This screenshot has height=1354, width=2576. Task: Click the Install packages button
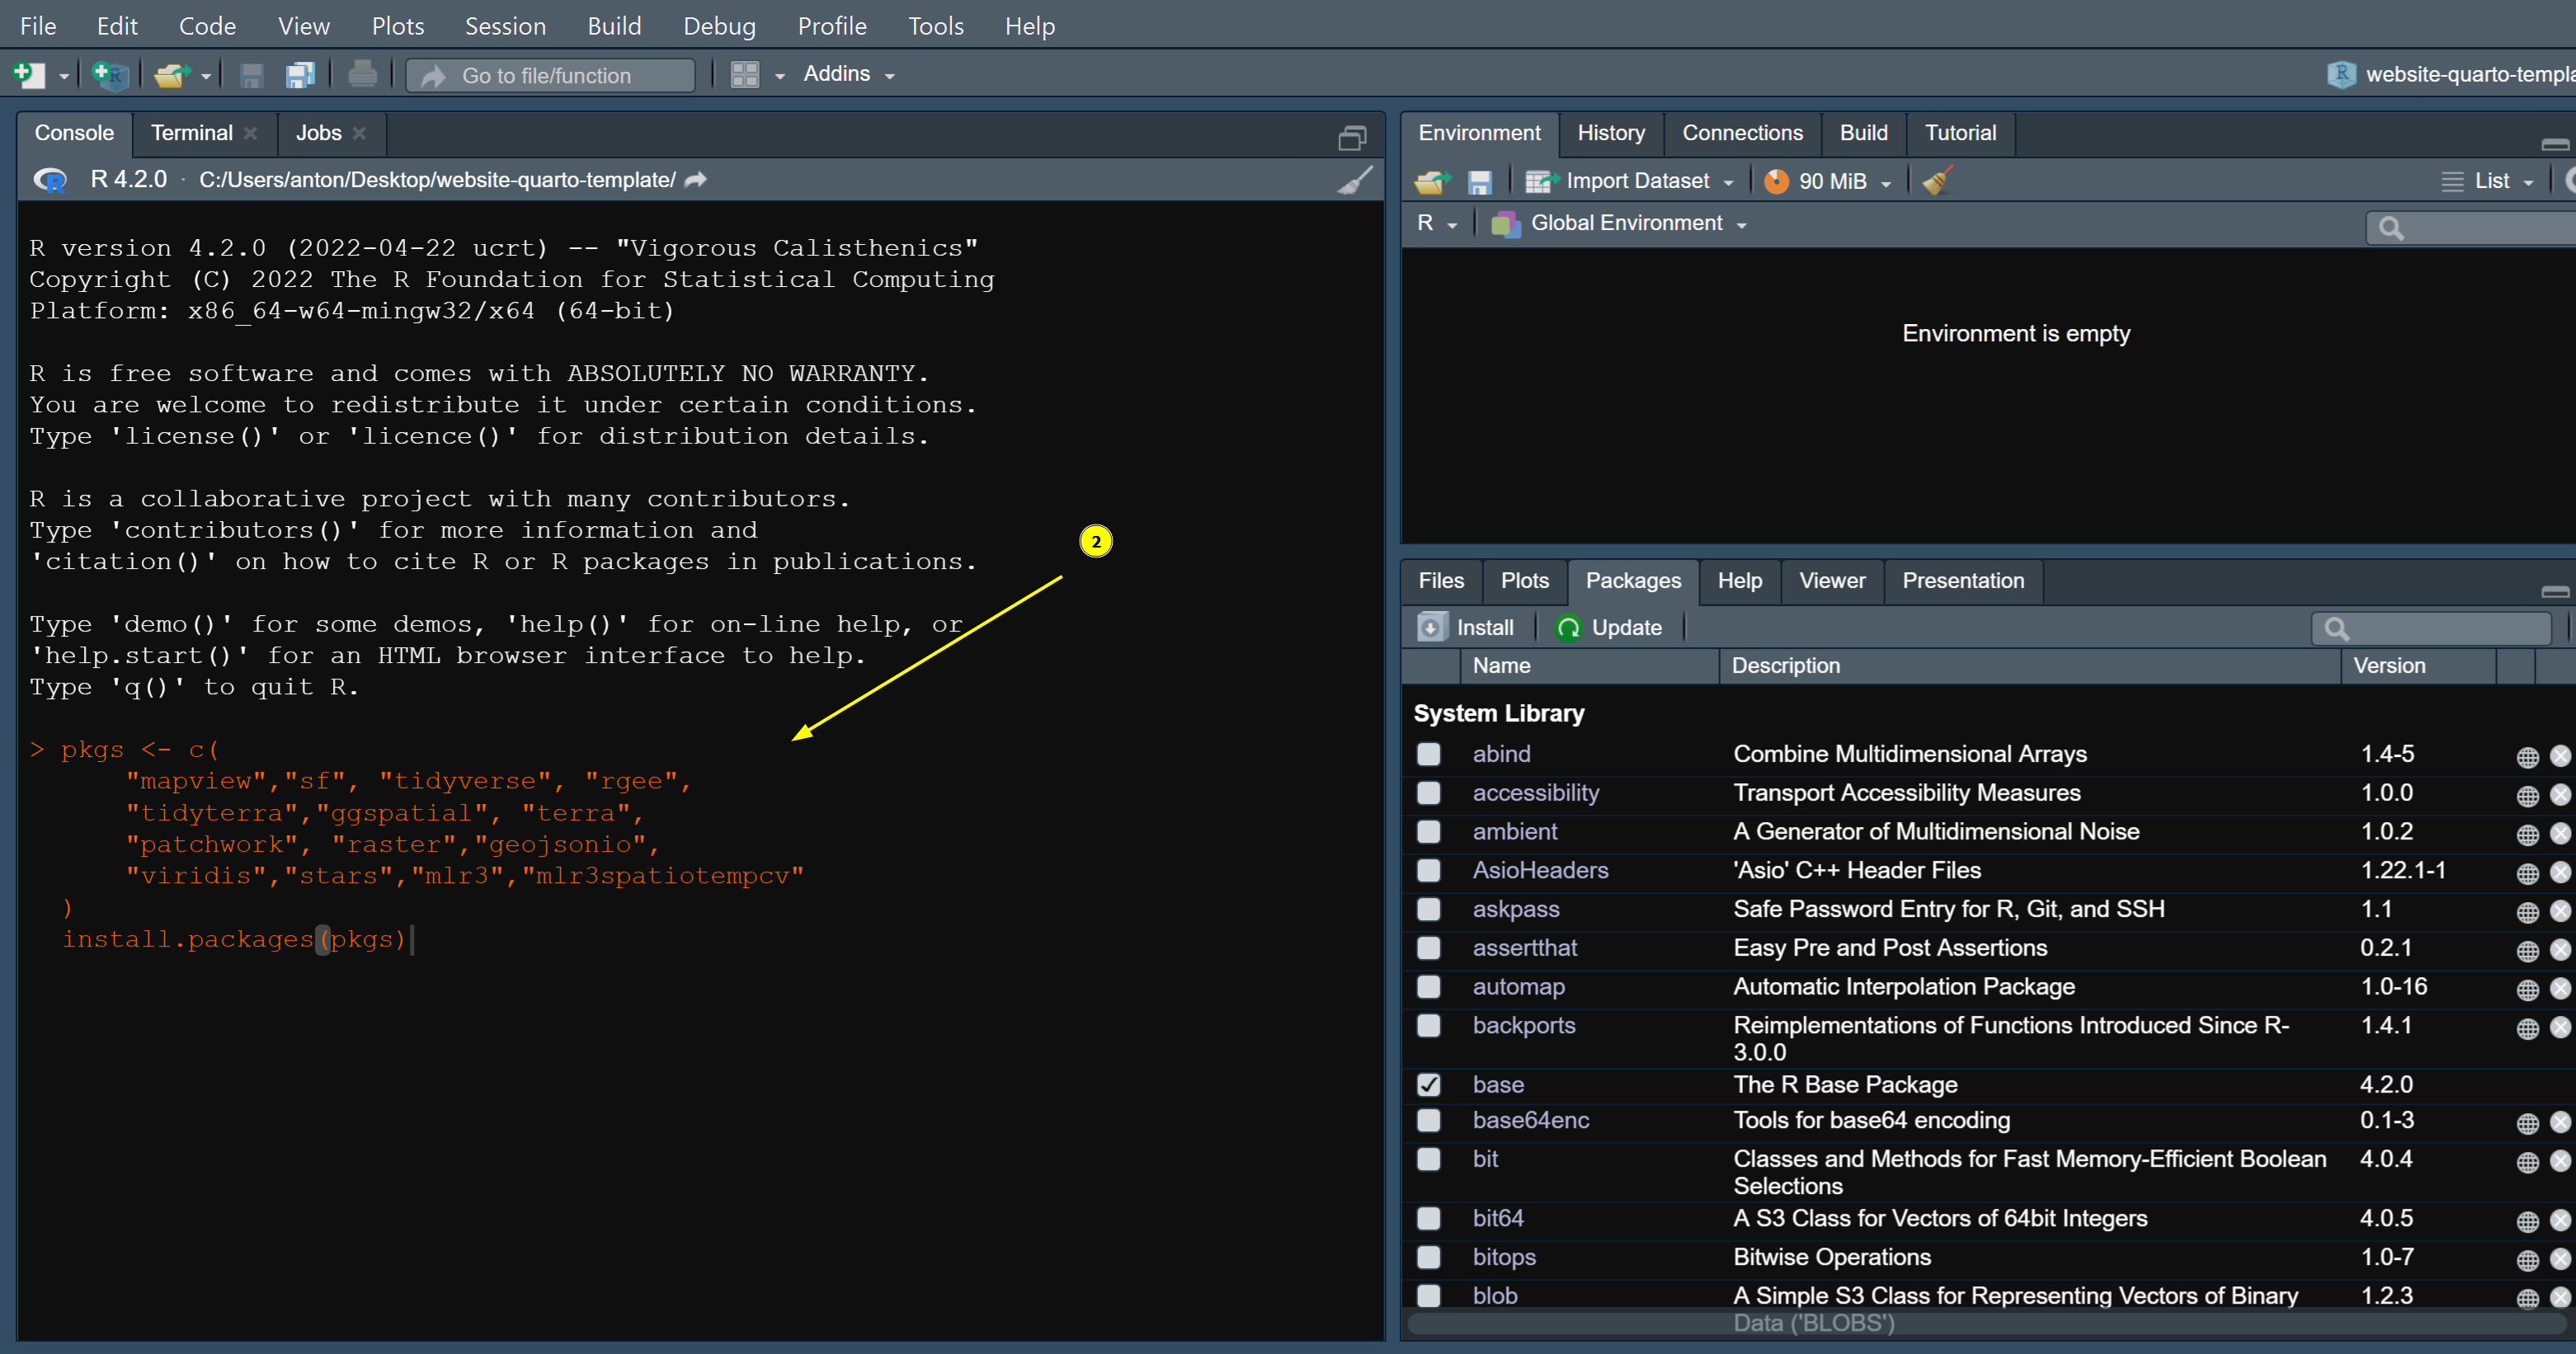point(1467,628)
